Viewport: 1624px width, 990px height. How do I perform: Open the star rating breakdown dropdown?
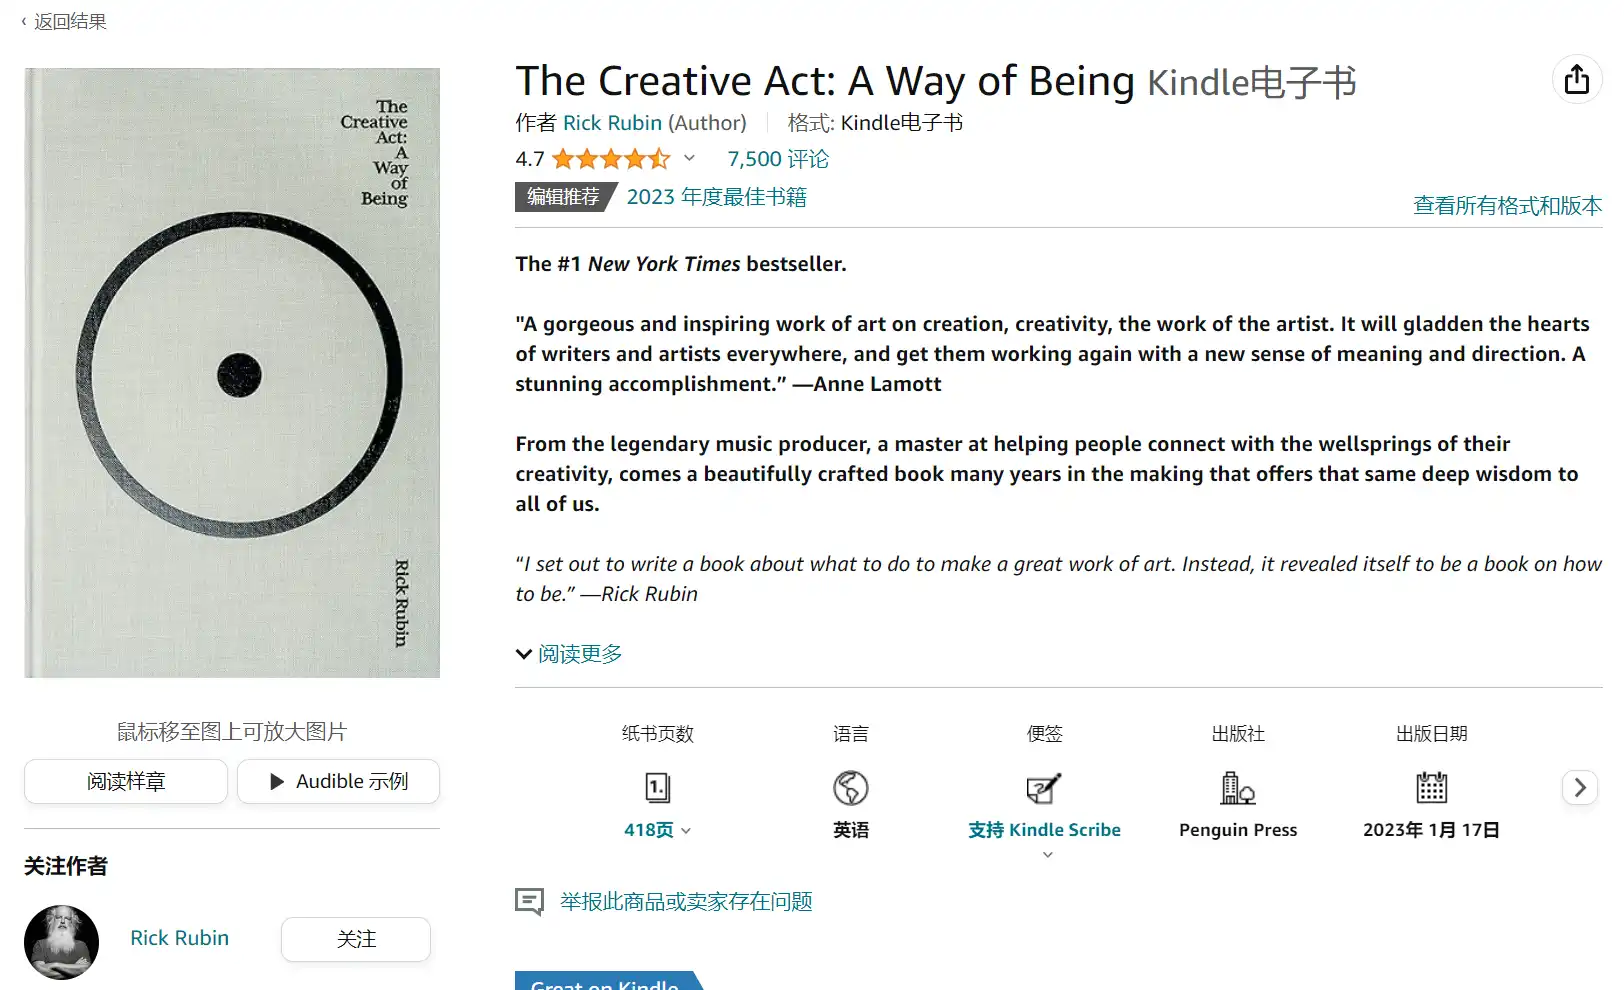coord(689,158)
